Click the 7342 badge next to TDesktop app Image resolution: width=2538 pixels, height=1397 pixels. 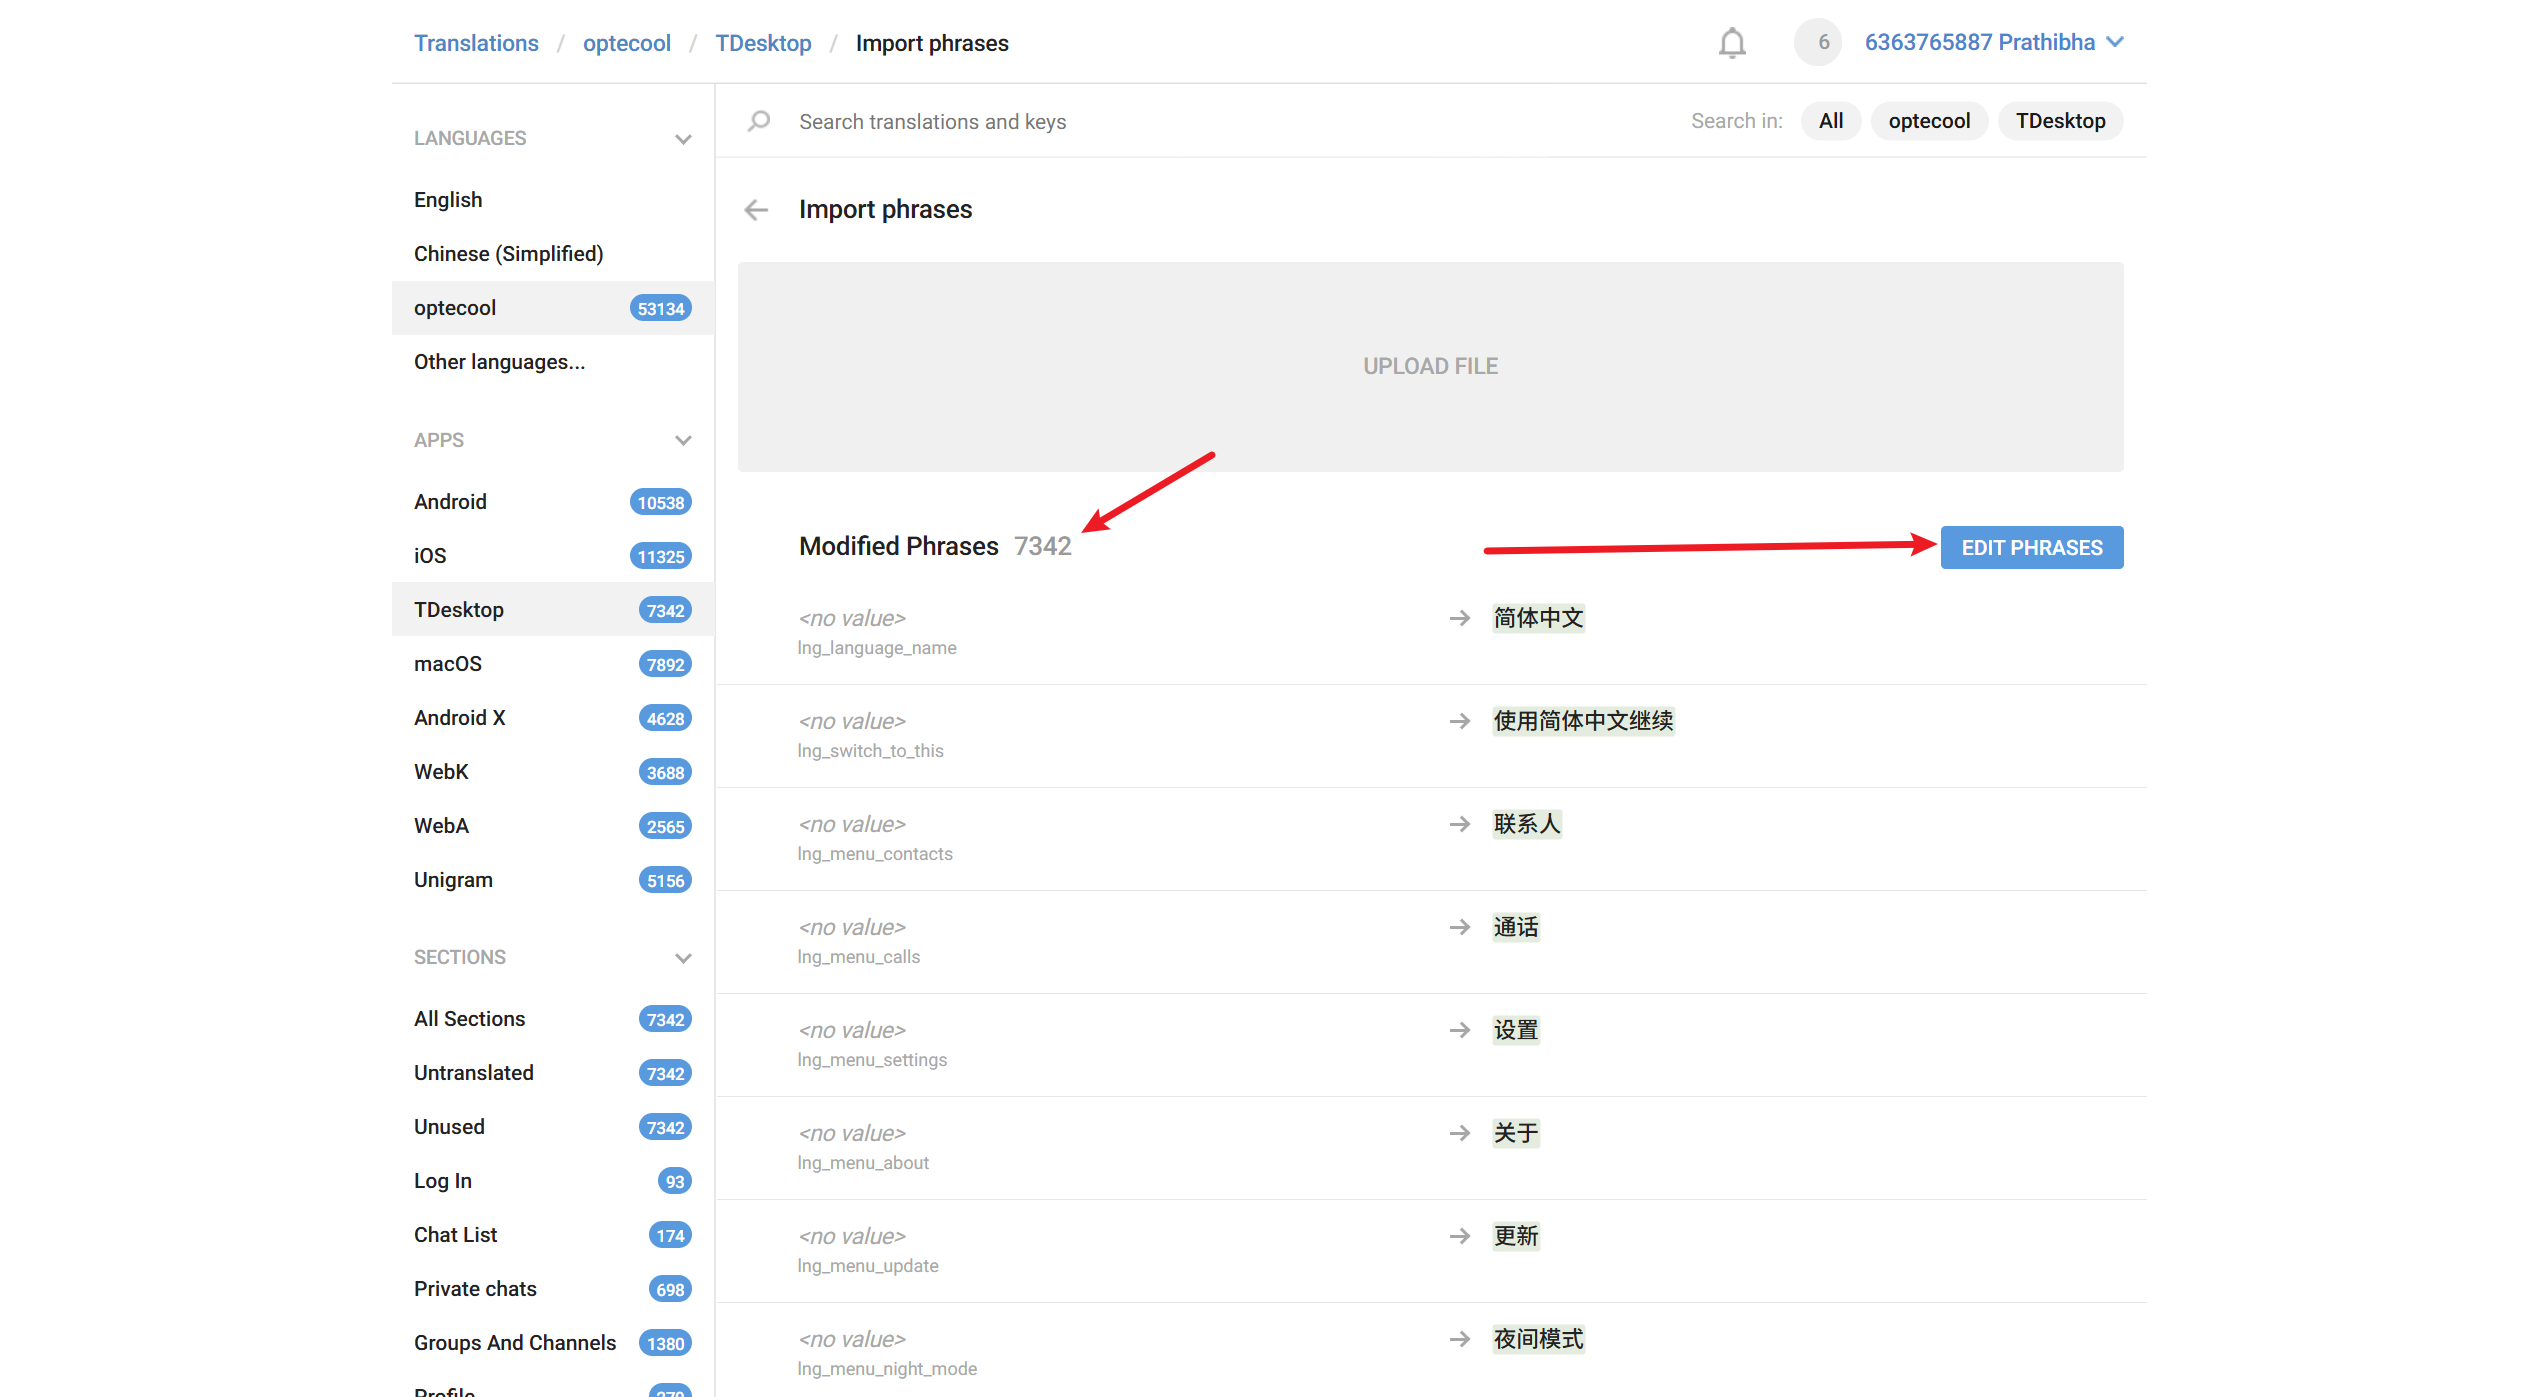click(x=665, y=610)
